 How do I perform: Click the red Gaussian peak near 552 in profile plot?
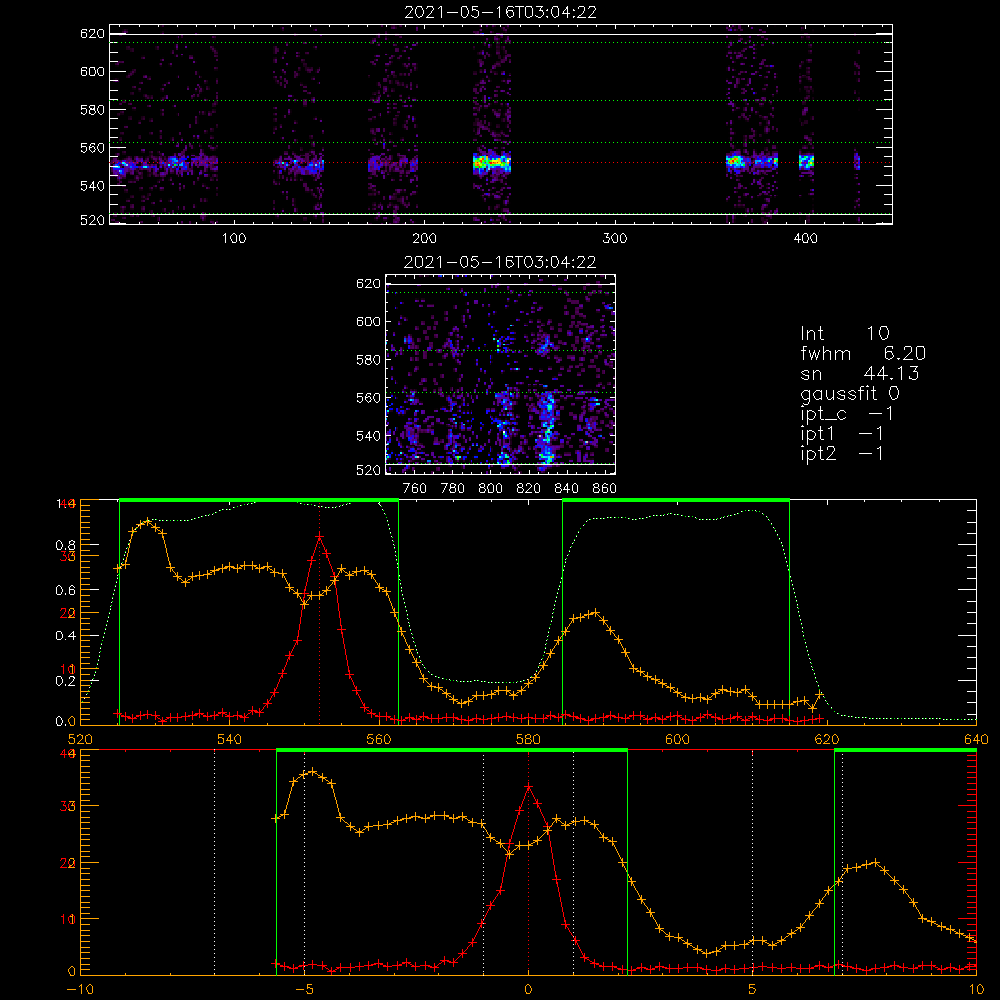(320, 537)
